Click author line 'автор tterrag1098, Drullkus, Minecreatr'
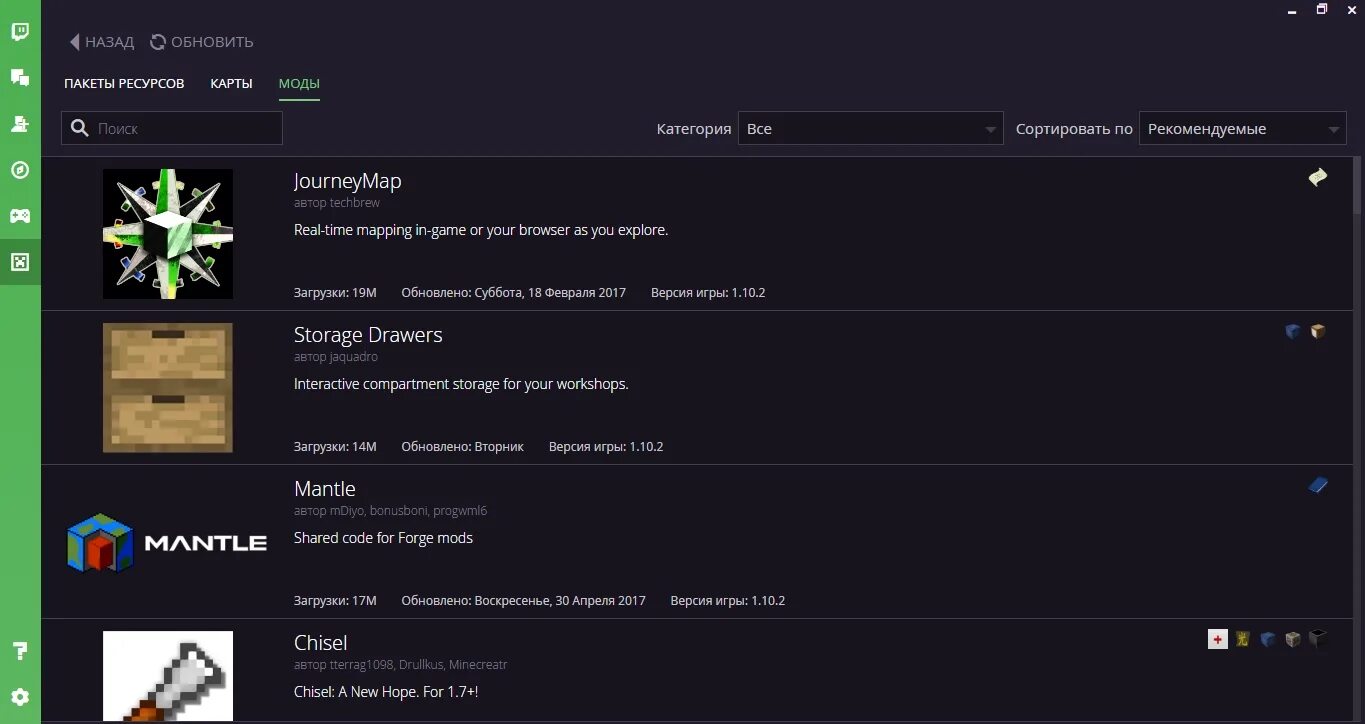Viewport: 1365px width, 724px height. 401,665
